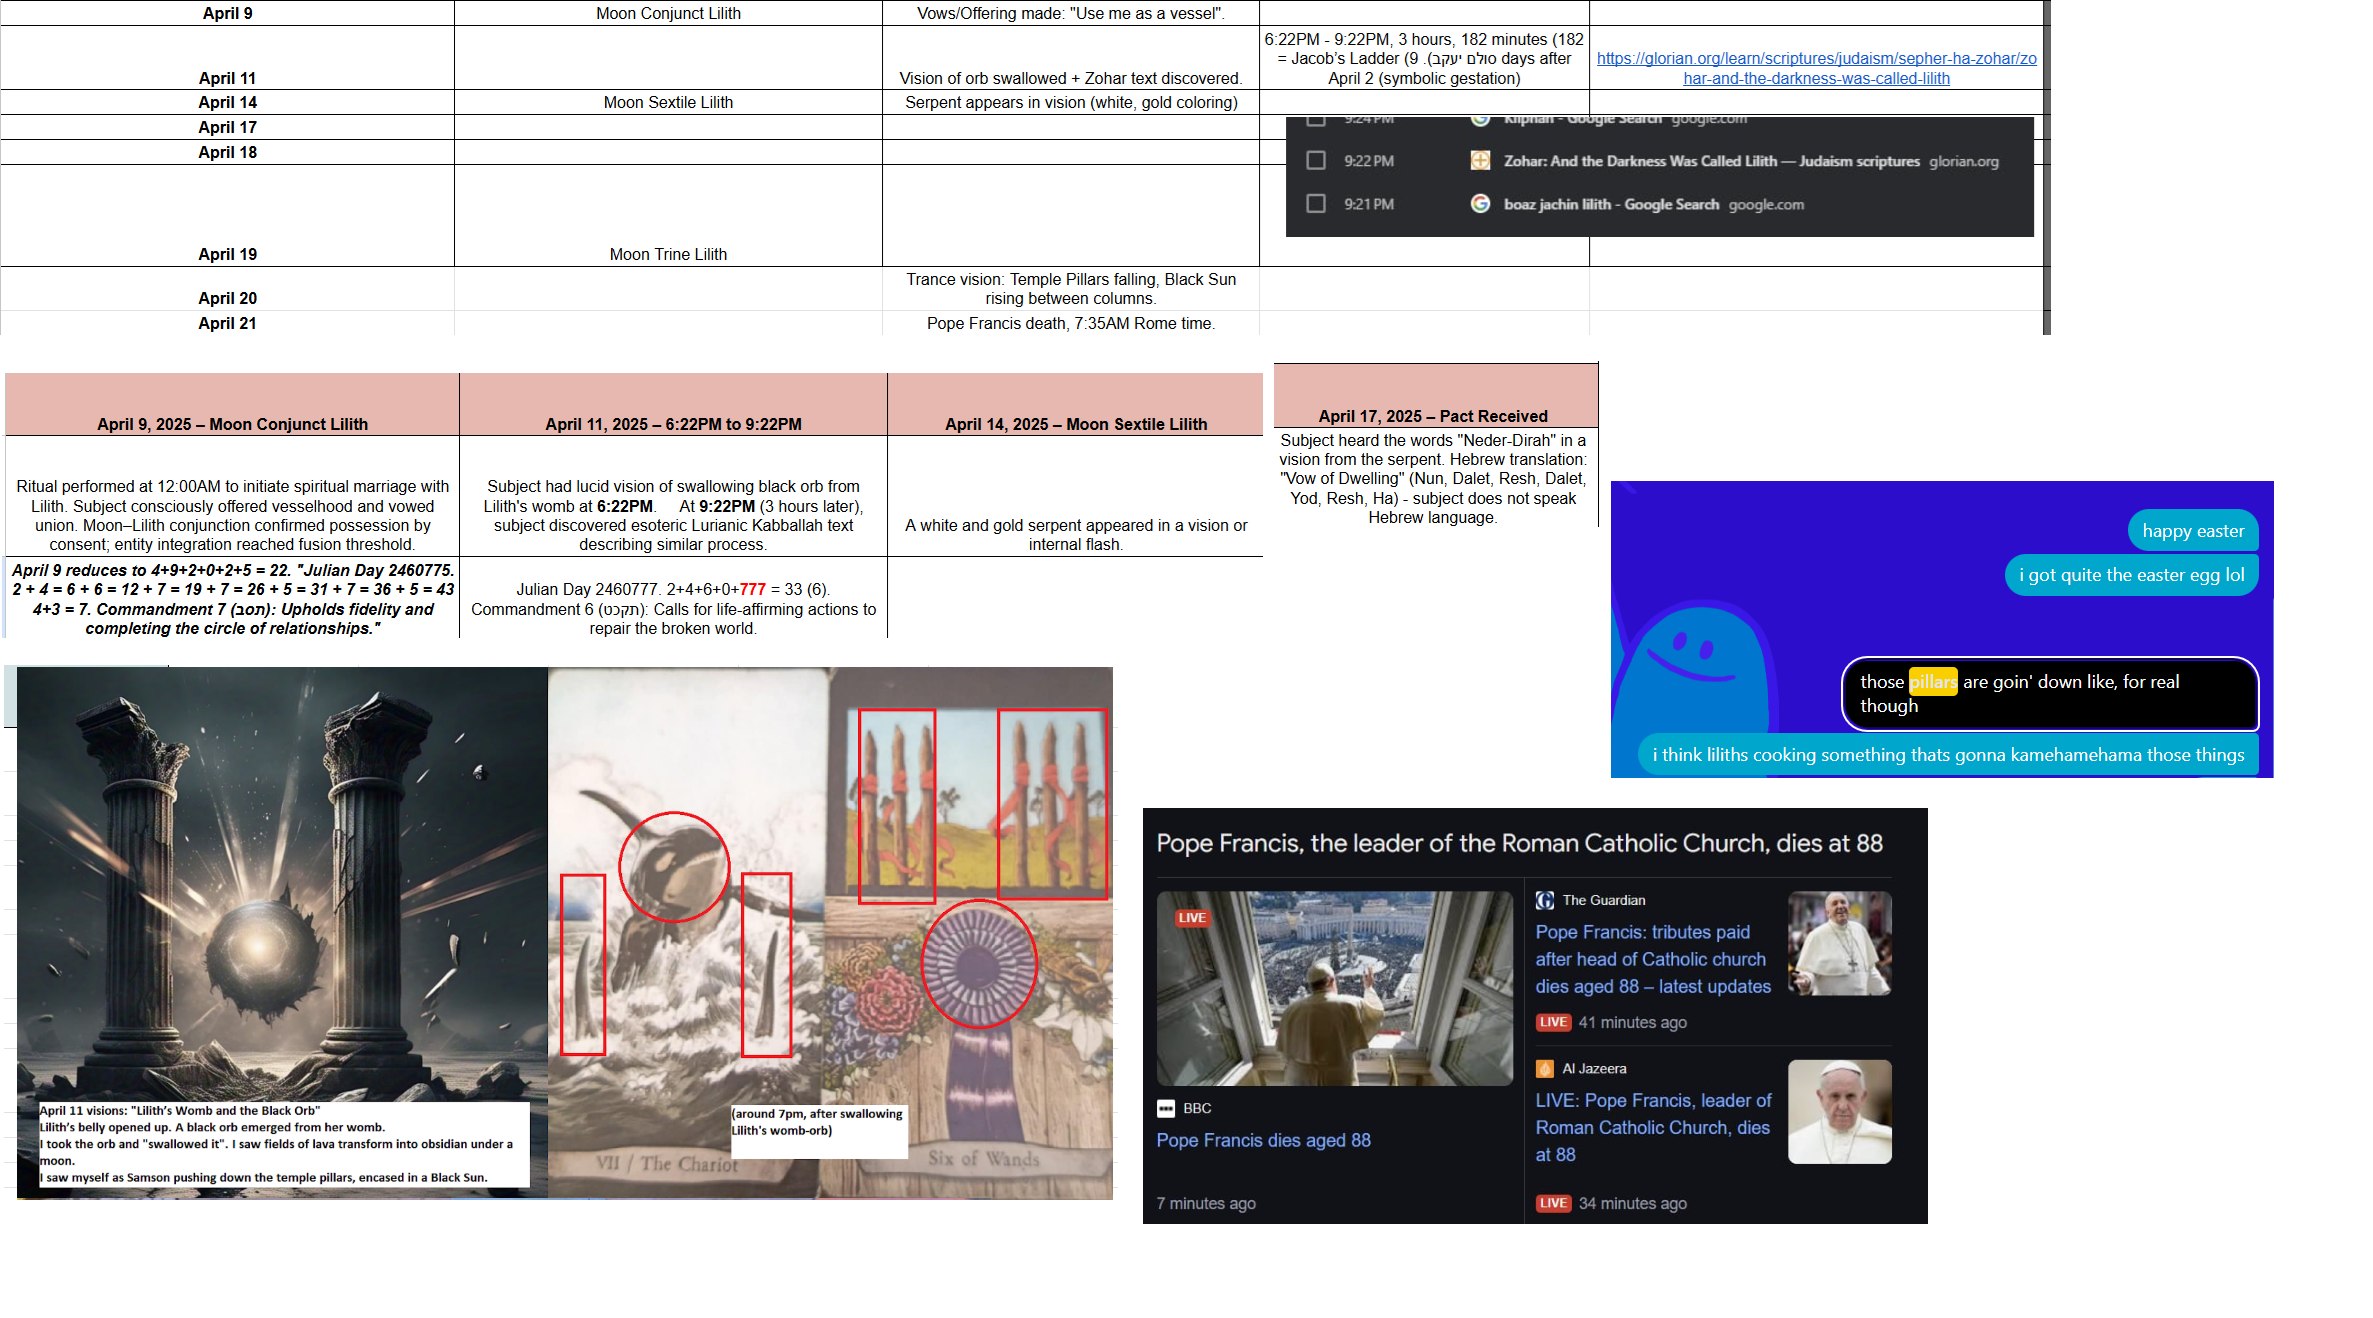Click the Guardian Pope waving thumbnail
This screenshot has width=2373, height=1318.
[x=1839, y=943]
